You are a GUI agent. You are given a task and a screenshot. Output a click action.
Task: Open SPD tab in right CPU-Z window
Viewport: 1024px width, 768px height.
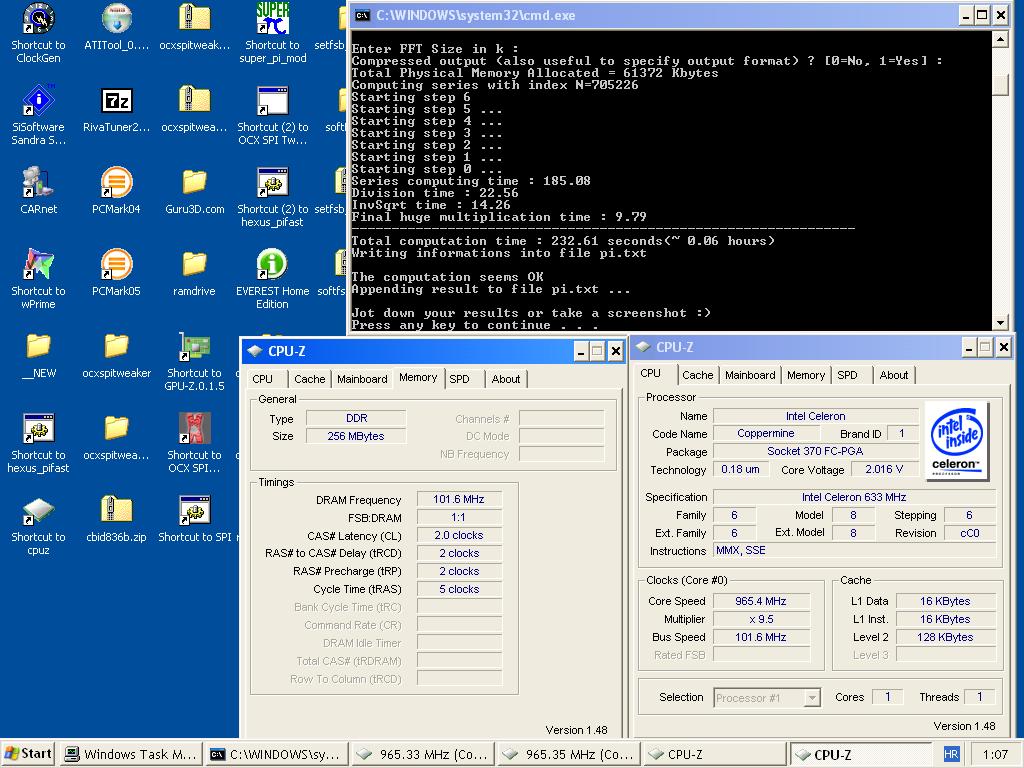point(848,375)
